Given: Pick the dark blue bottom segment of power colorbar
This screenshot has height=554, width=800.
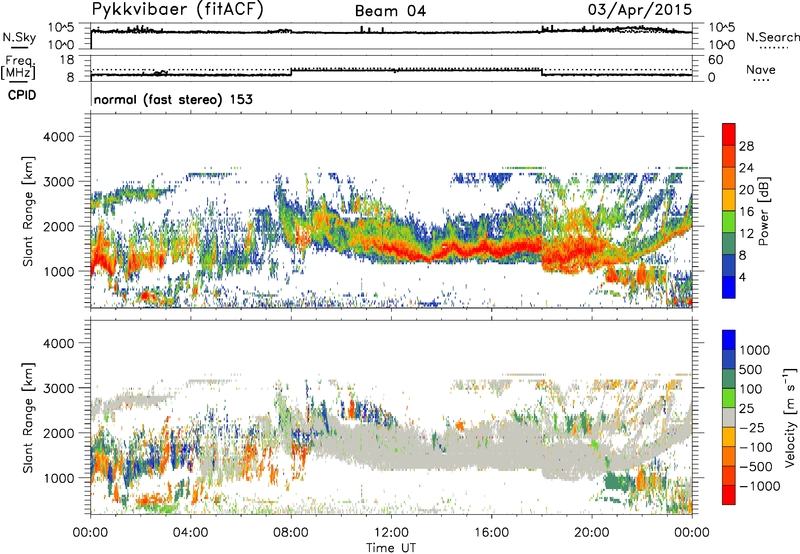Looking at the screenshot, I should click(729, 287).
